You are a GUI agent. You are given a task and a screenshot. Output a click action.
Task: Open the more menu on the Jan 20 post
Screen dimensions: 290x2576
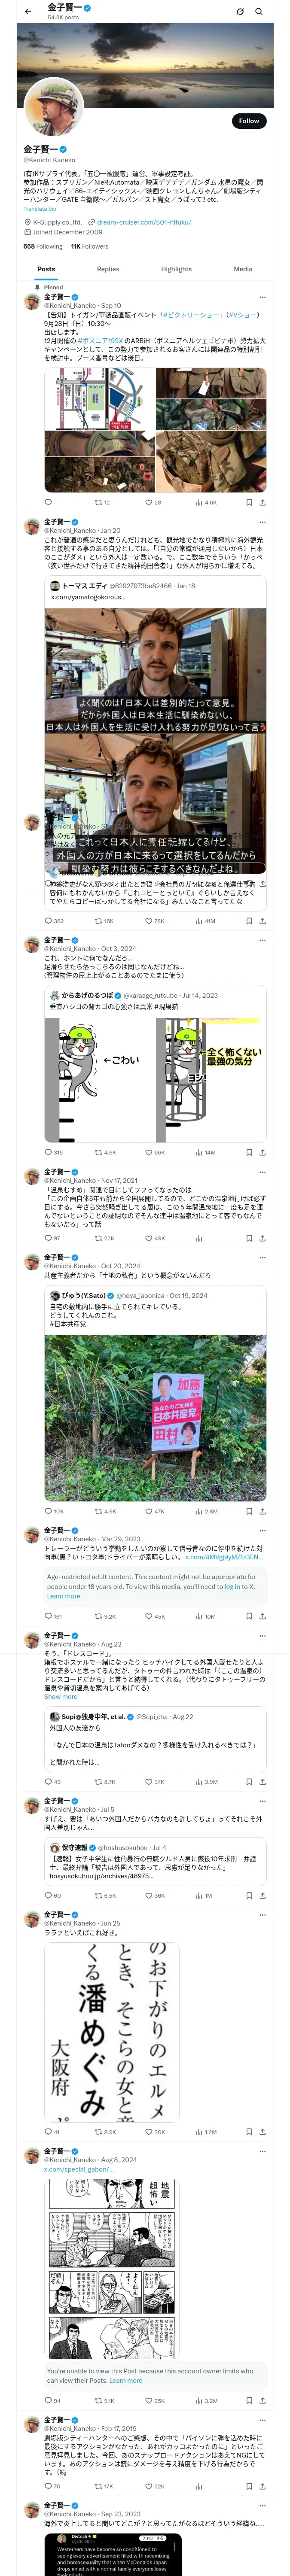[x=262, y=521]
